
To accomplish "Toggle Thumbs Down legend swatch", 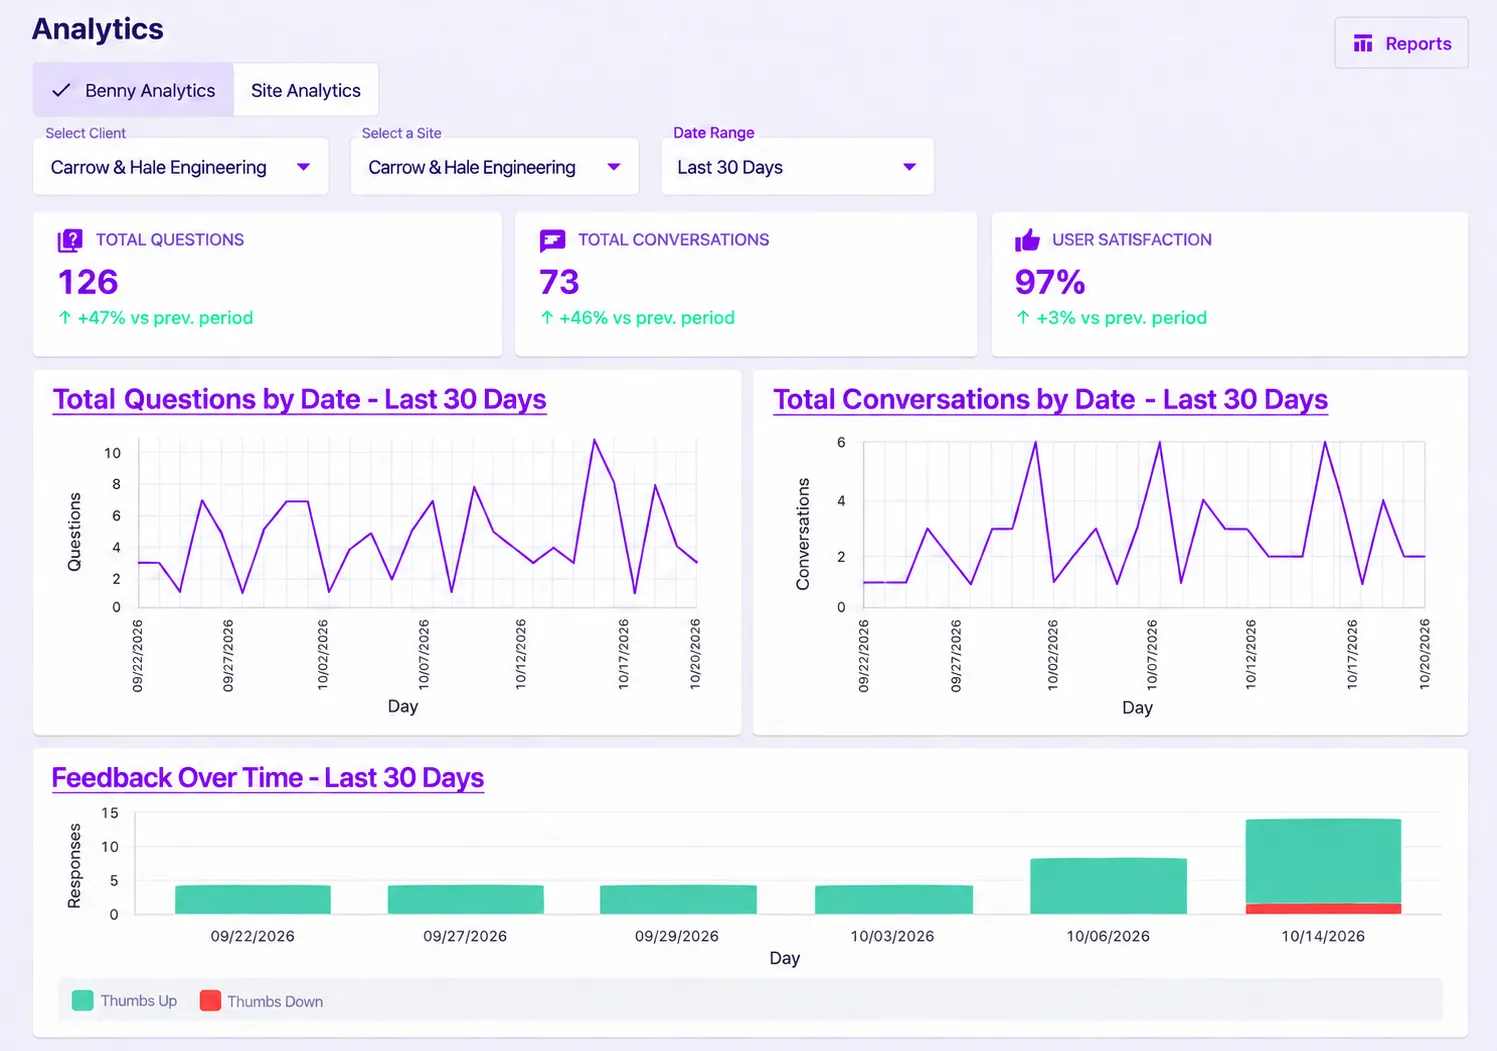I will [210, 1001].
